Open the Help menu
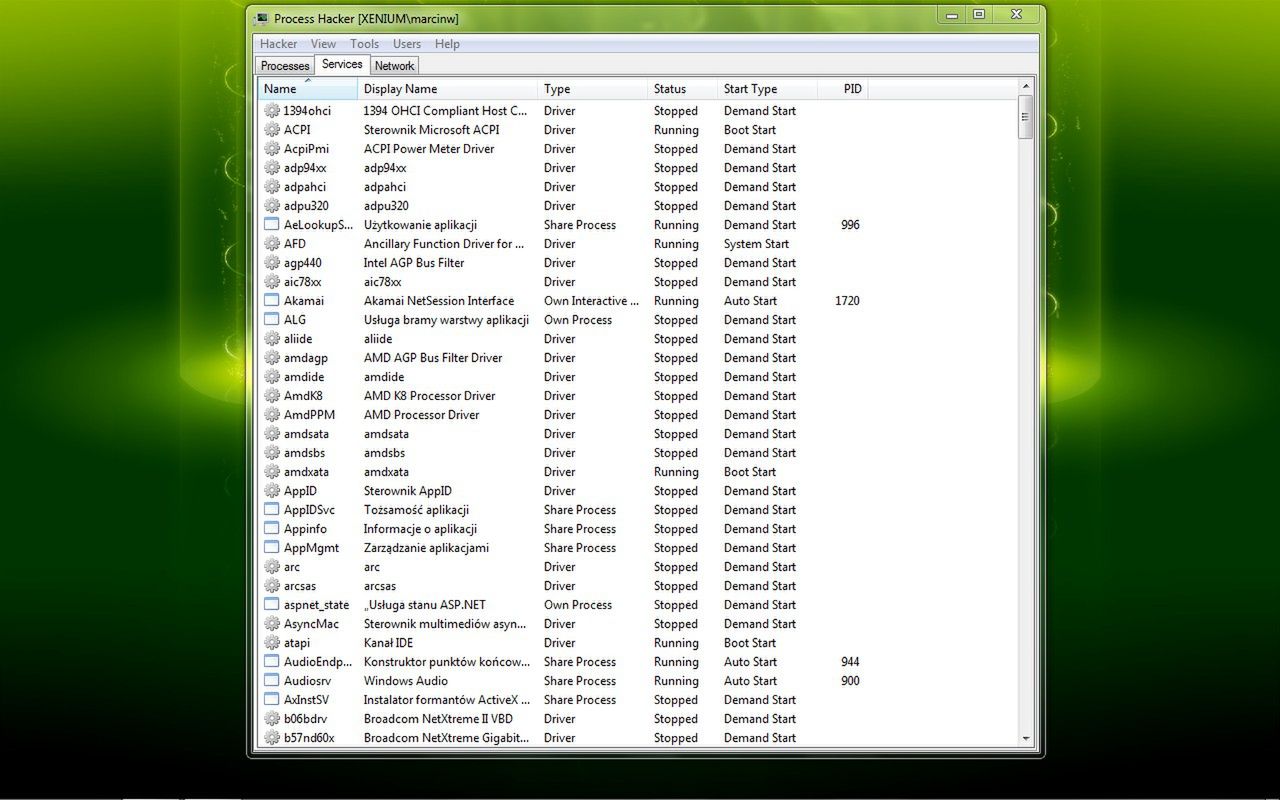This screenshot has width=1280, height=800. (x=447, y=44)
